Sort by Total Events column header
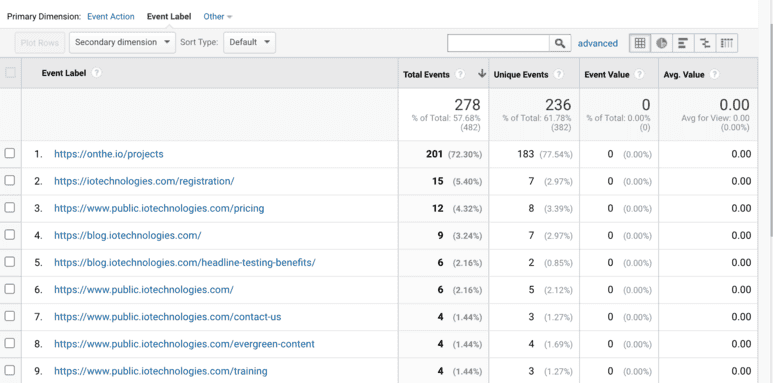 point(426,74)
